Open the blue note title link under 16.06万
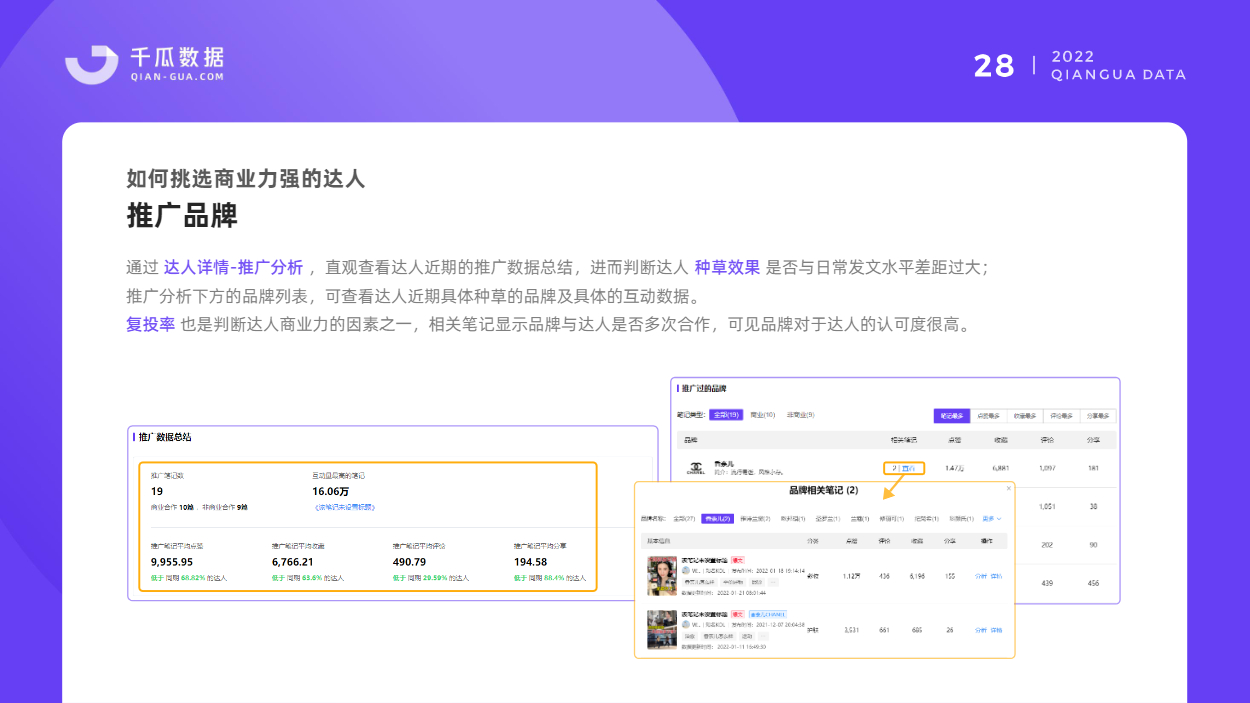1250x703 pixels. pos(345,507)
